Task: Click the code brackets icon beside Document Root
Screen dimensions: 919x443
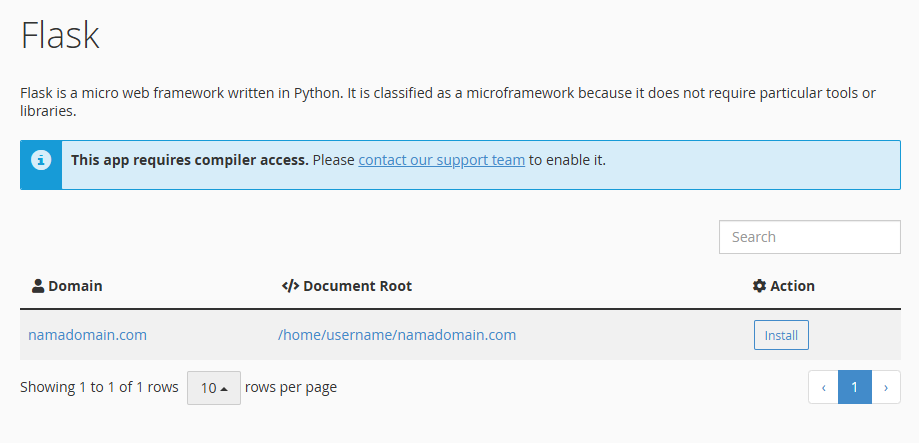Action: click(x=290, y=286)
